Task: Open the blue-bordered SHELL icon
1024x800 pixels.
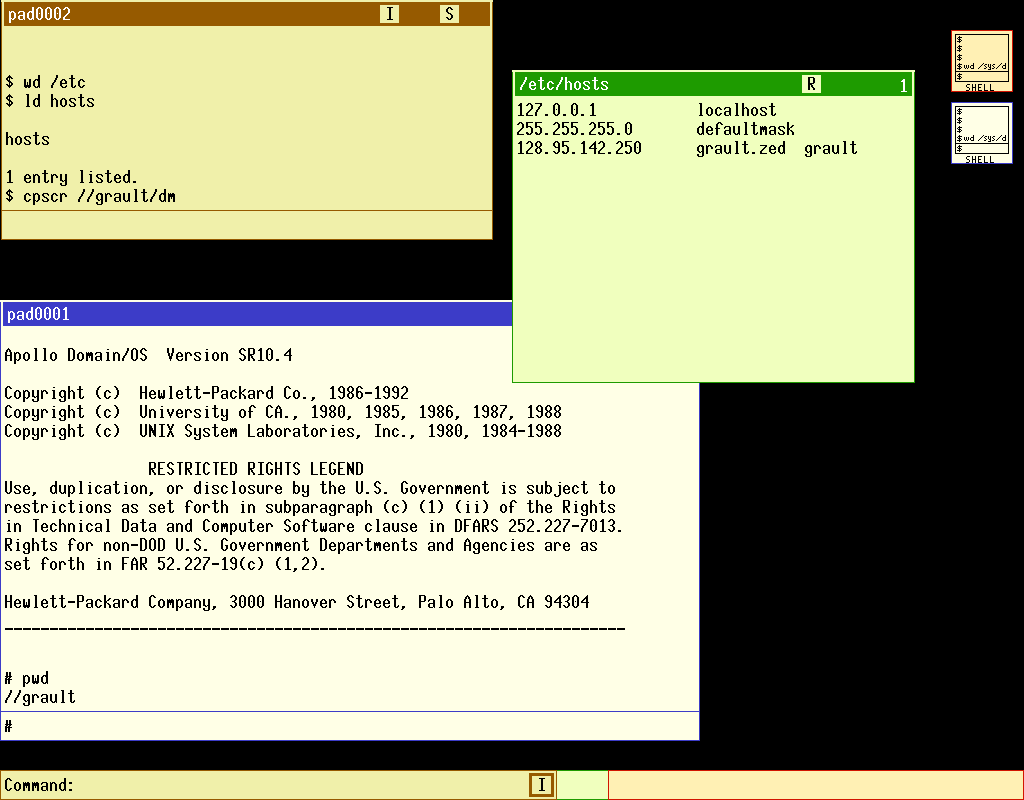Action: 982,133
